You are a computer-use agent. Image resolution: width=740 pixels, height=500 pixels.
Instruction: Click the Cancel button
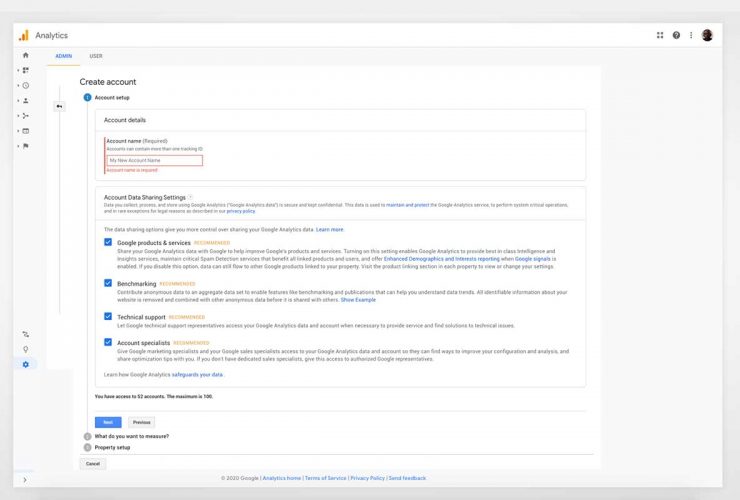(x=93, y=464)
